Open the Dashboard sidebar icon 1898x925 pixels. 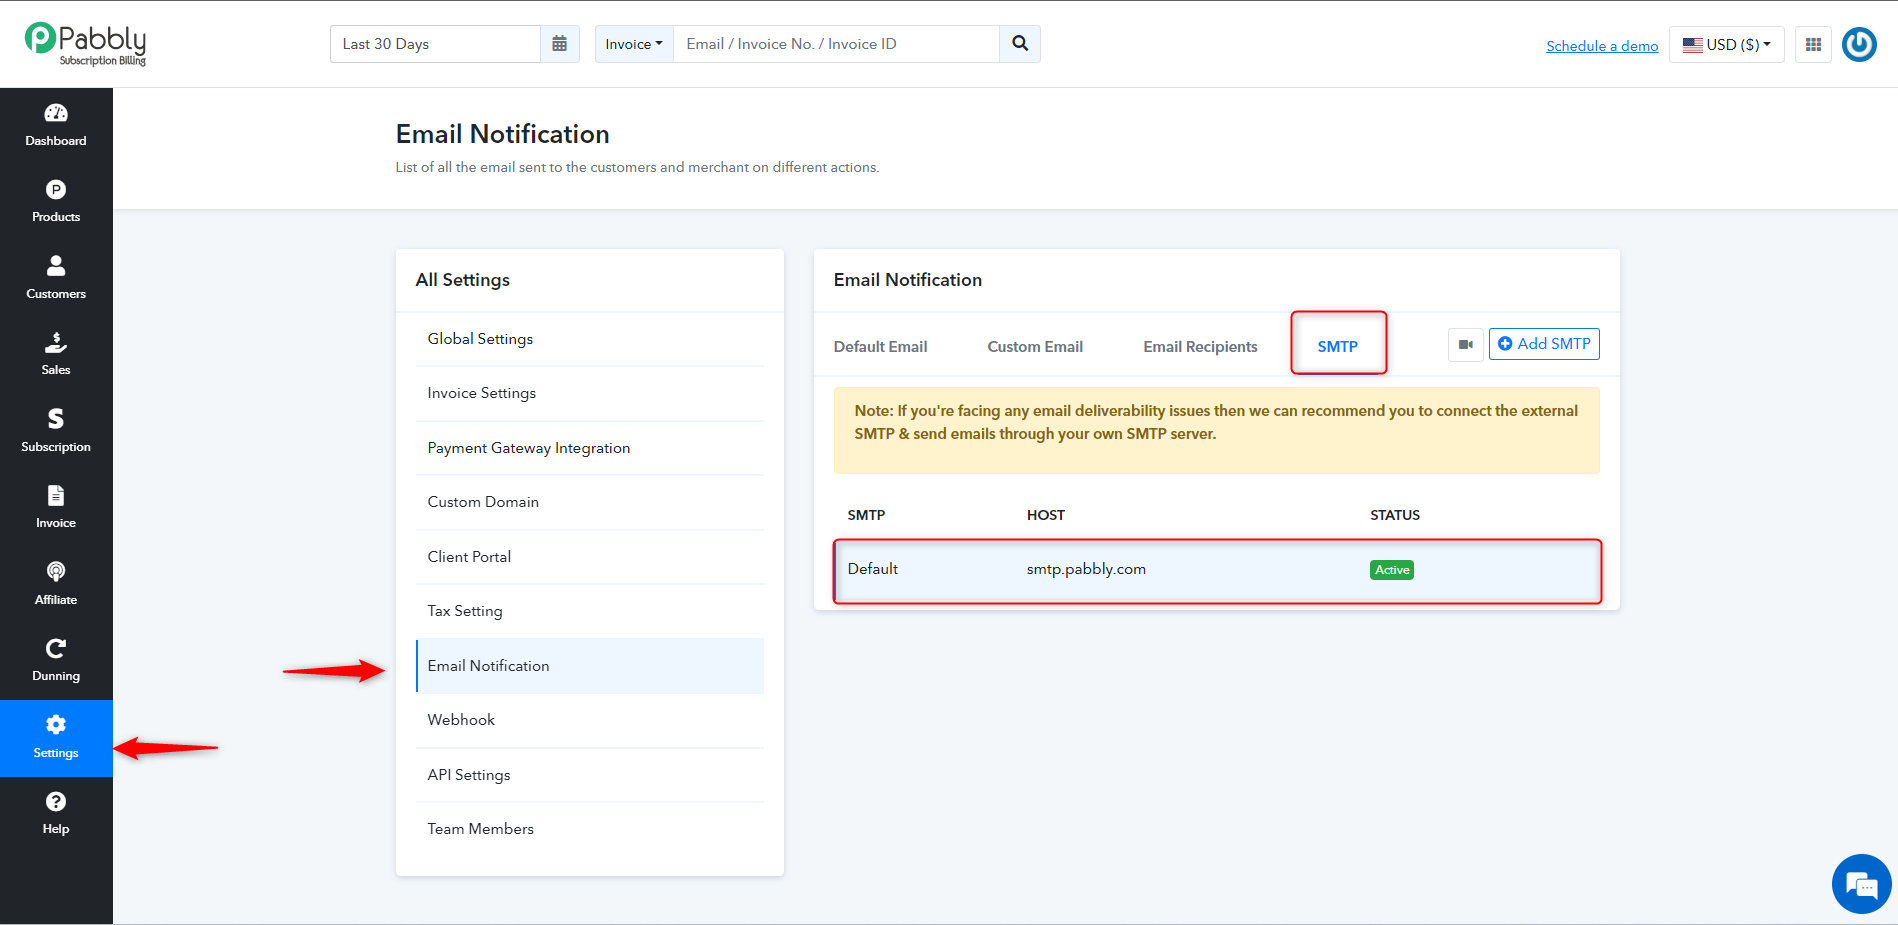pos(56,126)
